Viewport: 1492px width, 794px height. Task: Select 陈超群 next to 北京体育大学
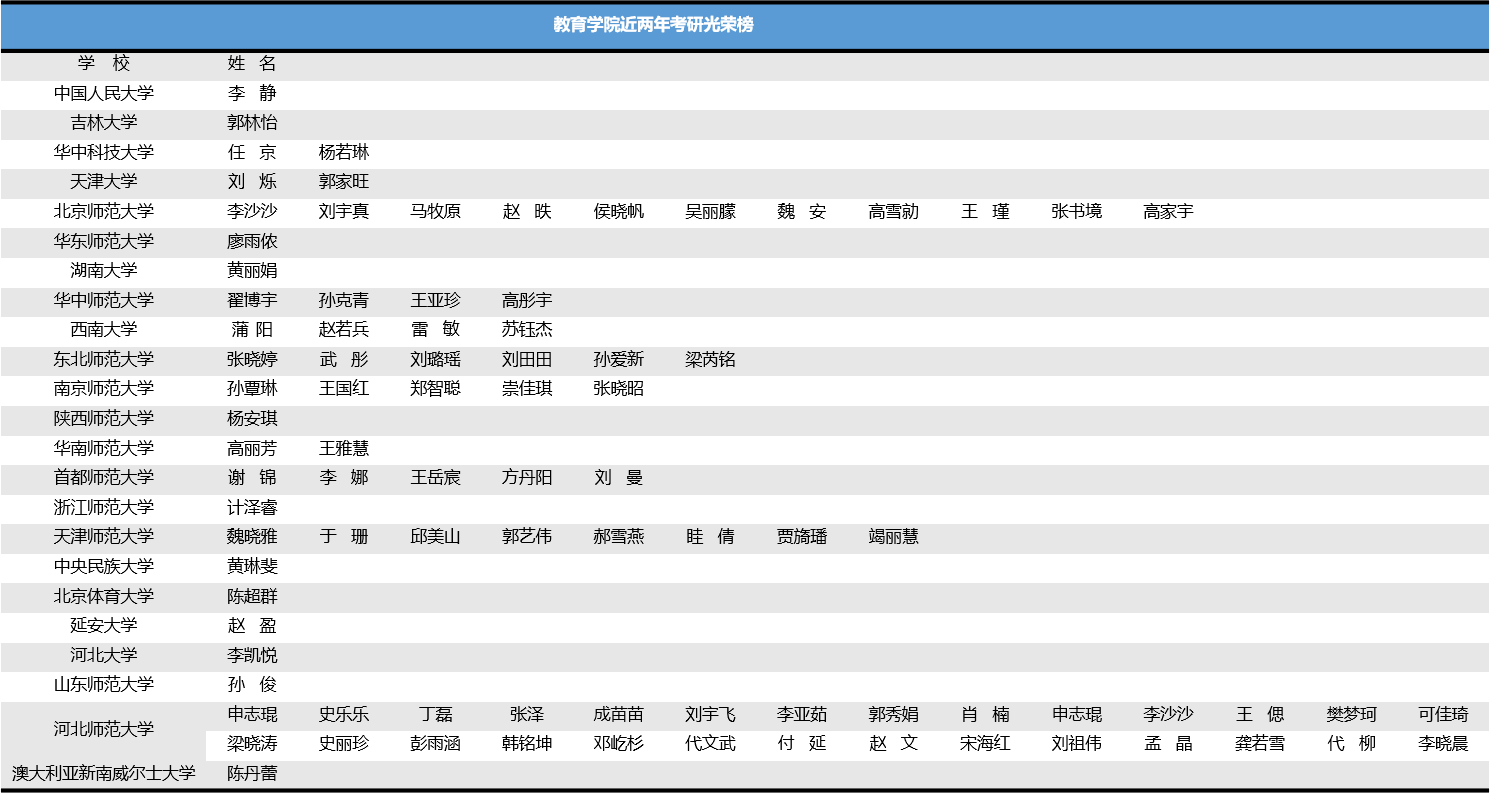pos(252,597)
